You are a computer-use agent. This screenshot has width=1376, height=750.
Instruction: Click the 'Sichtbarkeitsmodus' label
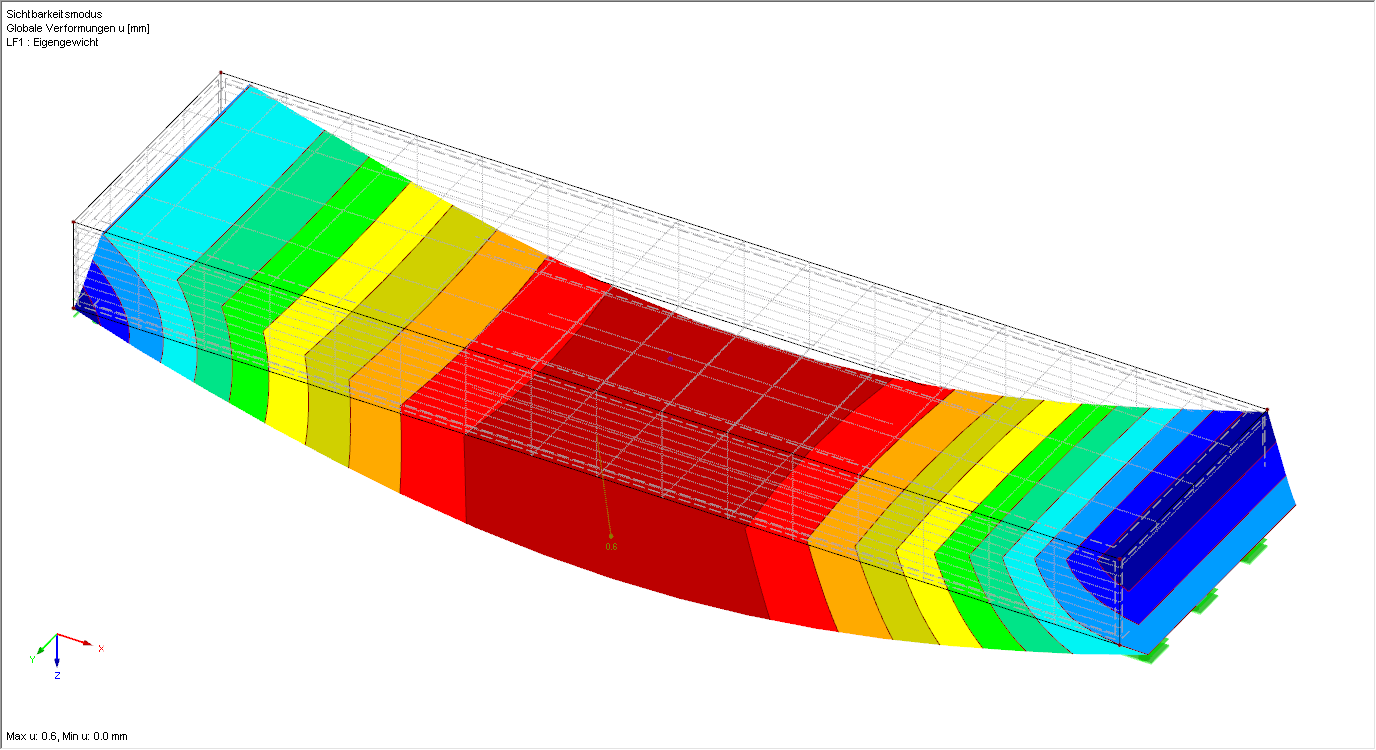[x=54, y=14]
